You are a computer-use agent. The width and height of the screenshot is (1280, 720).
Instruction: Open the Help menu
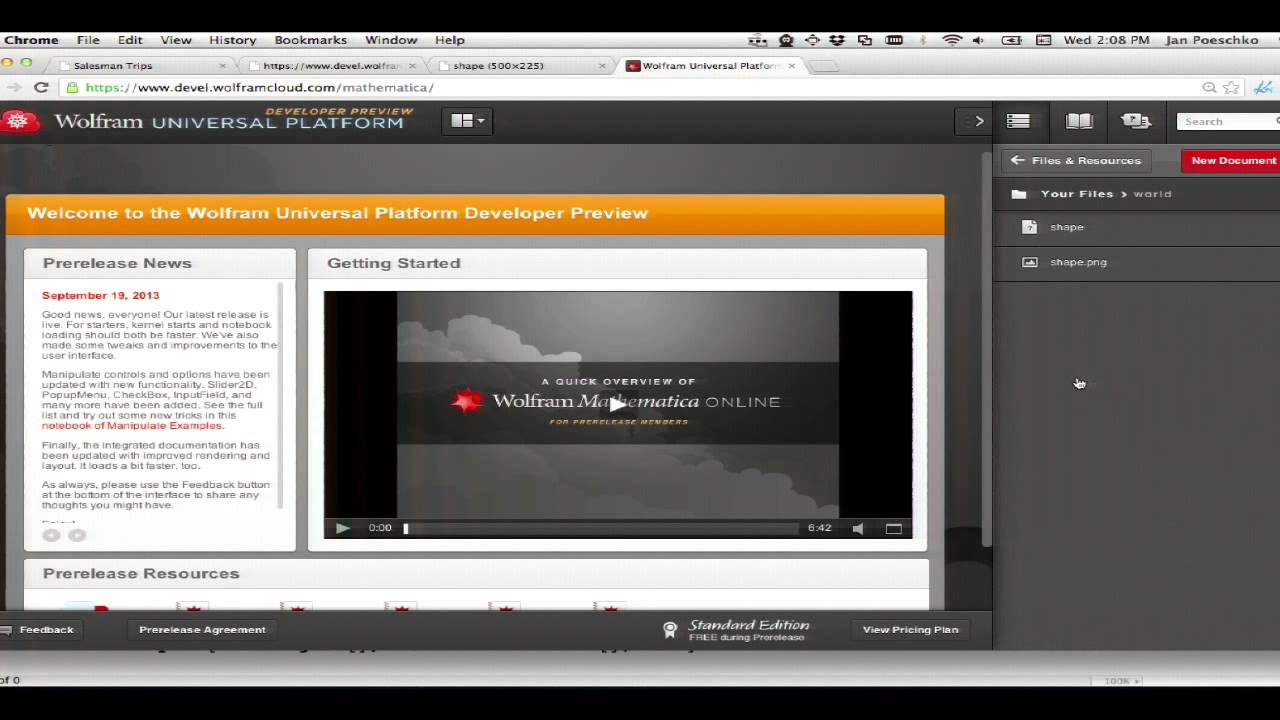click(x=450, y=40)
